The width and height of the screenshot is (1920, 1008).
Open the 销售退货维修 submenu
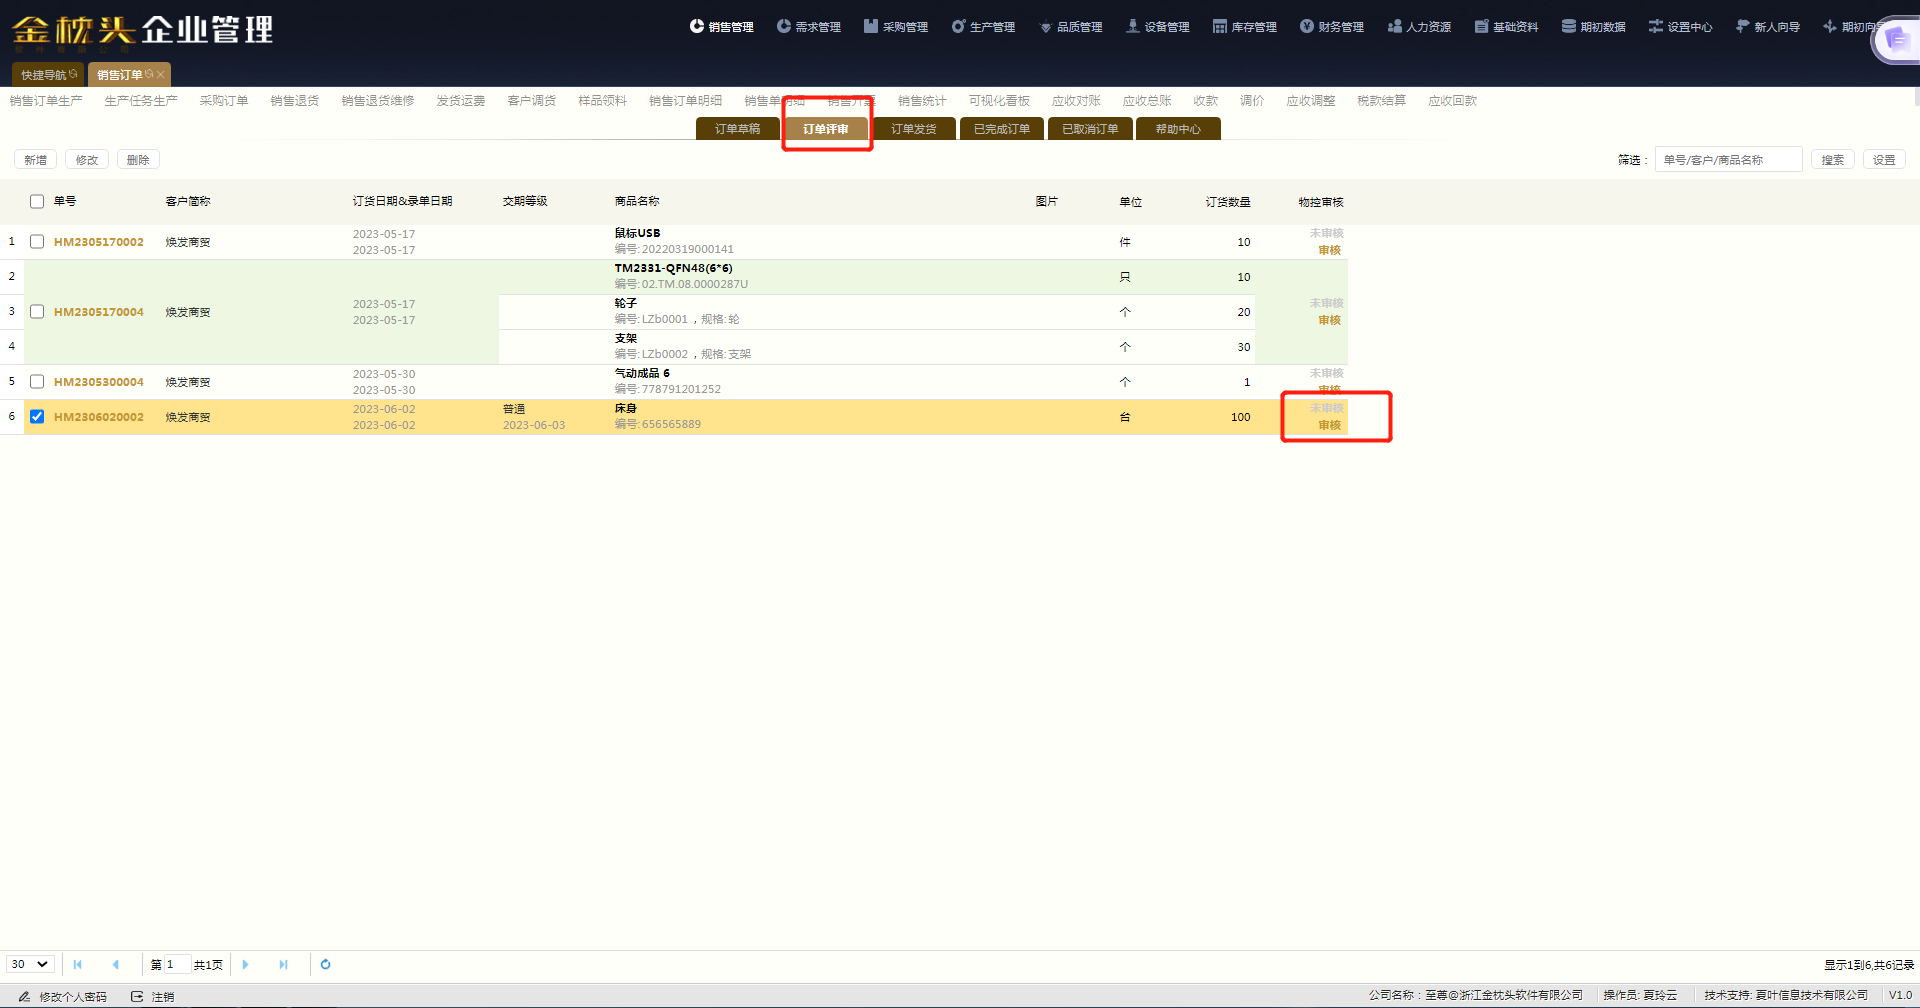pyautogui.click(x=378, y=101)
